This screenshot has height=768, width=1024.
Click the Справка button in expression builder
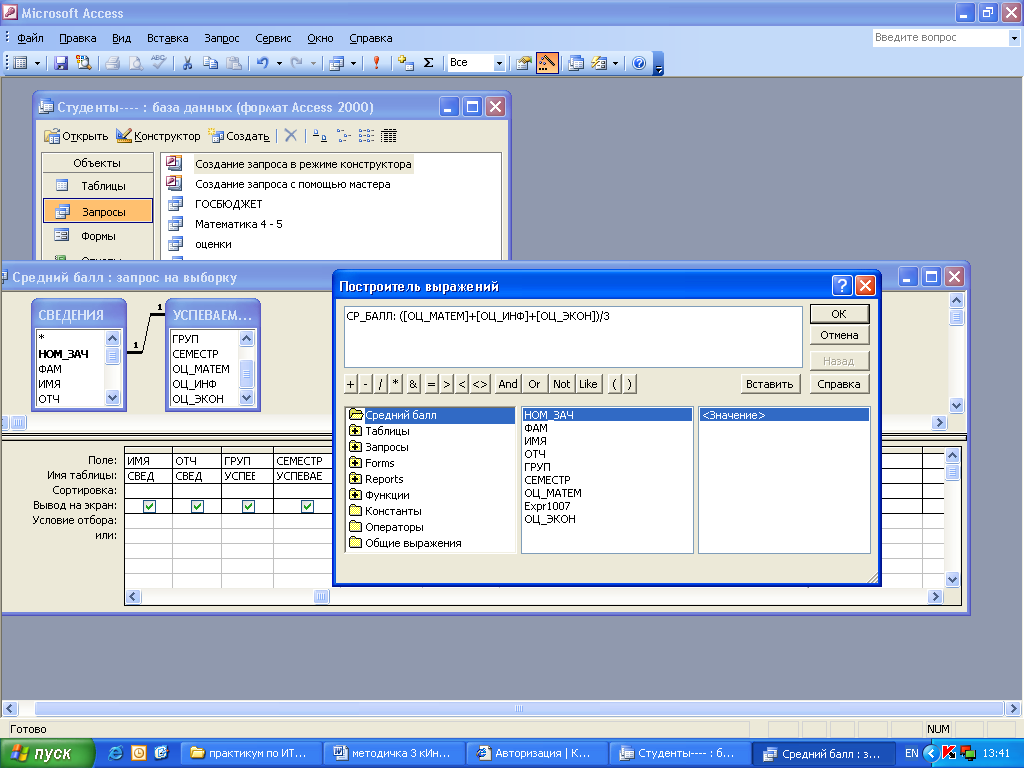click(839, 384)
